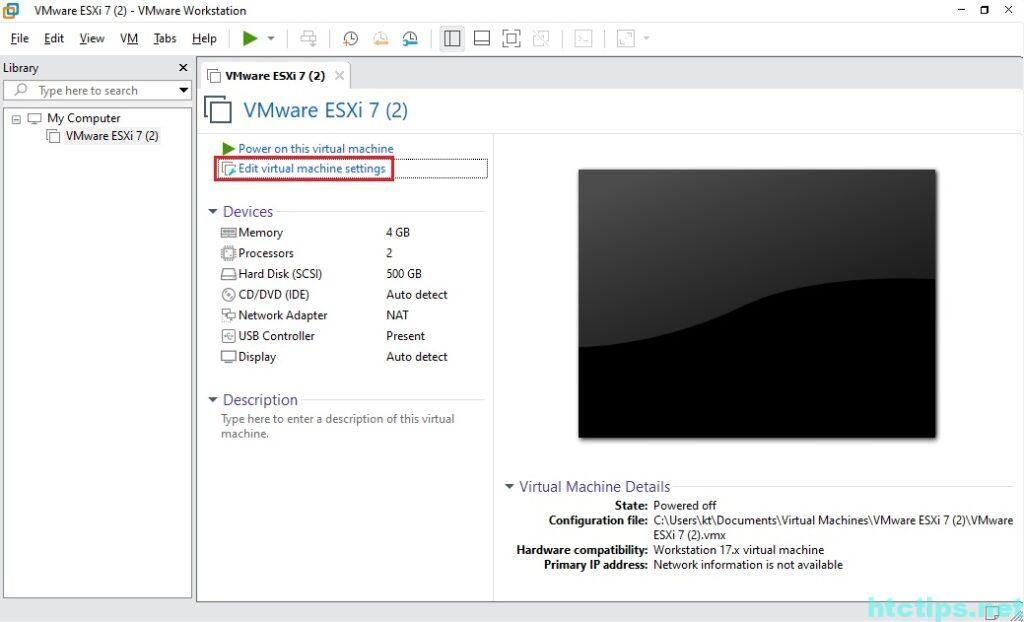Select VMware ESXi 7 (2) in Library tree
This screenshot has width=1024, height=622.
pos(112,136)
